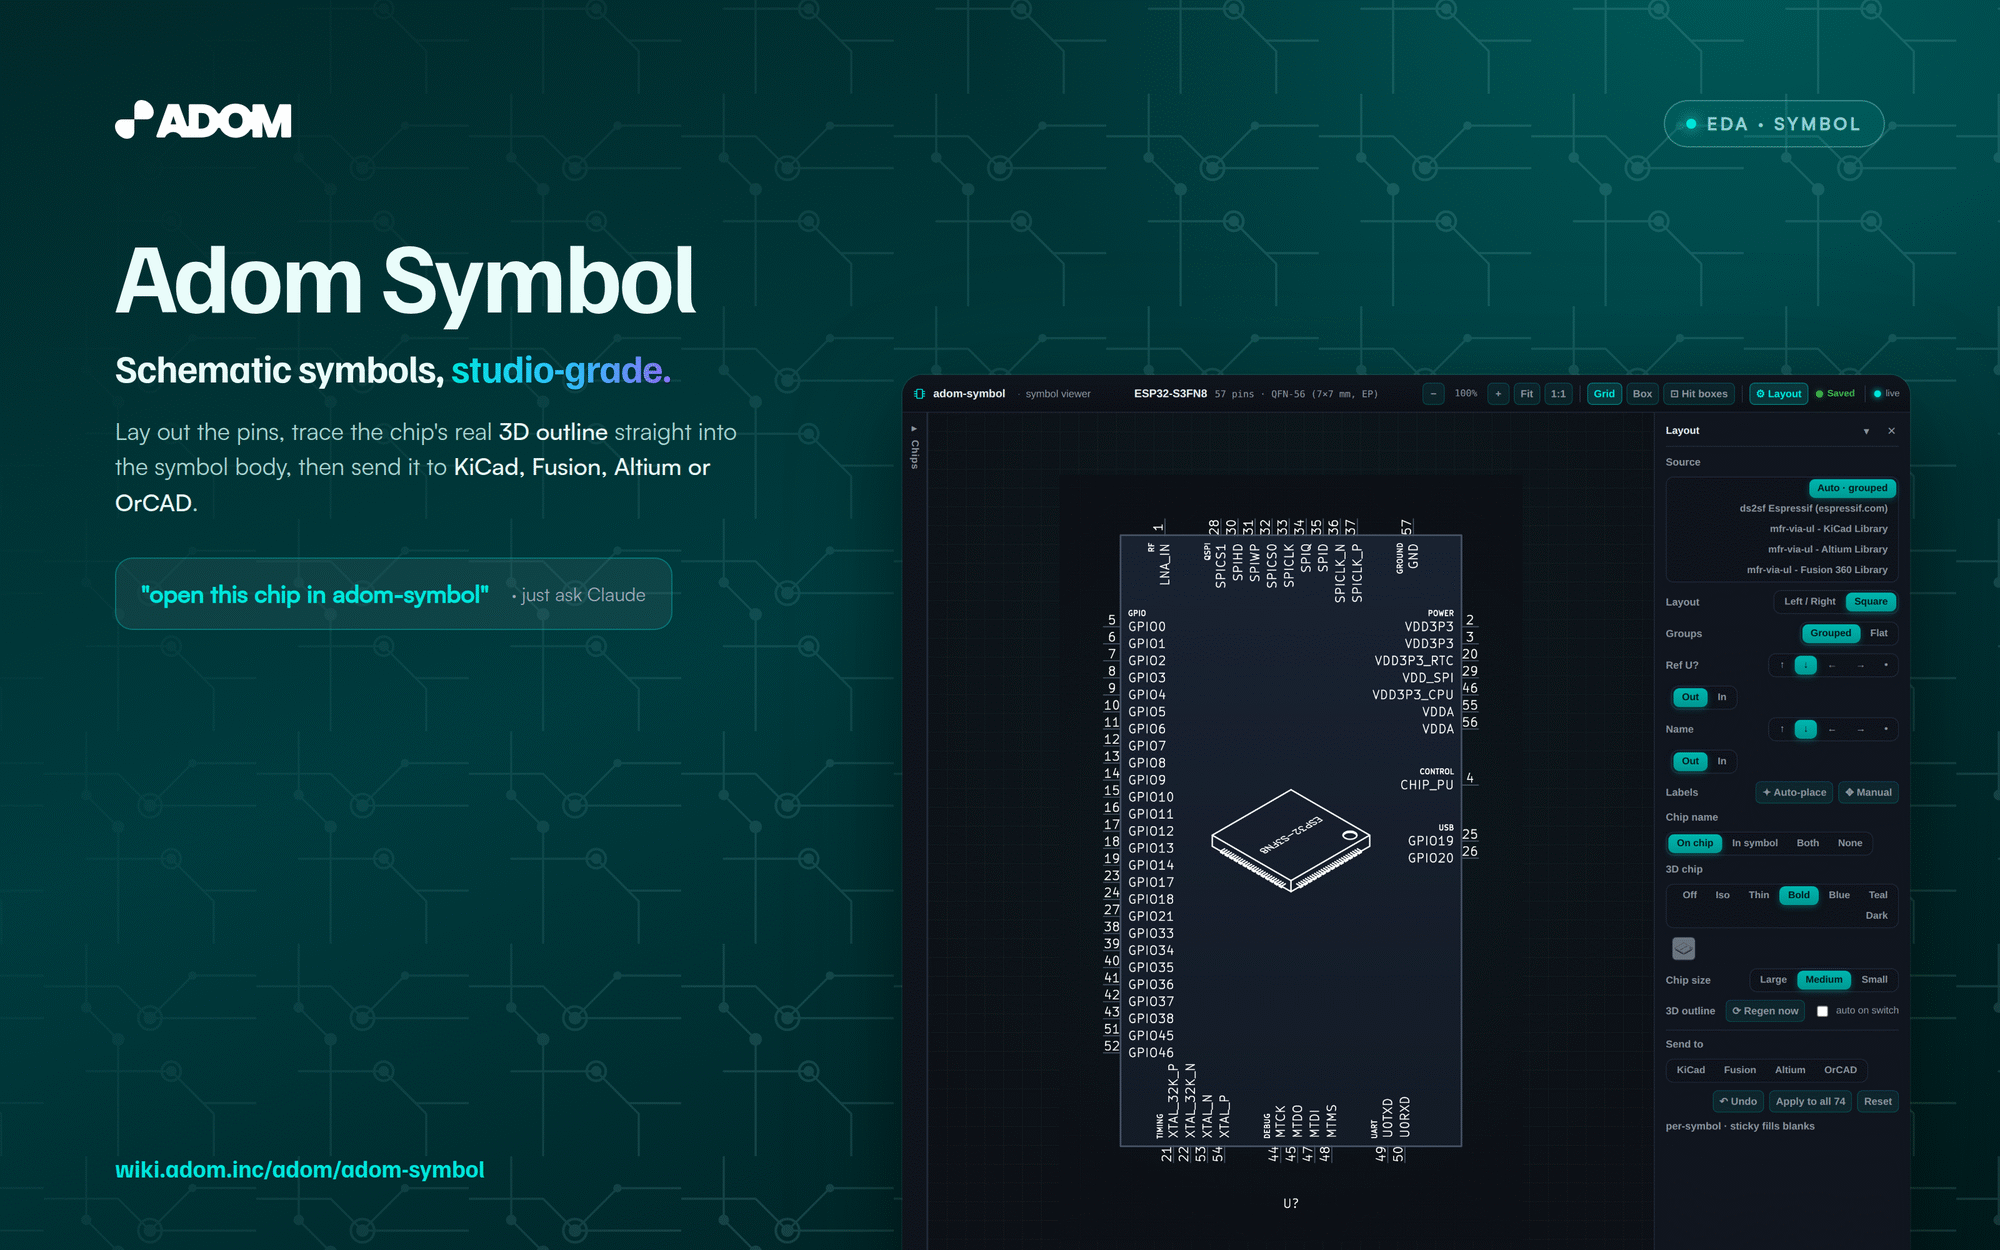
Task: Click the Undo arrow button
Action: (1738, 1101)
